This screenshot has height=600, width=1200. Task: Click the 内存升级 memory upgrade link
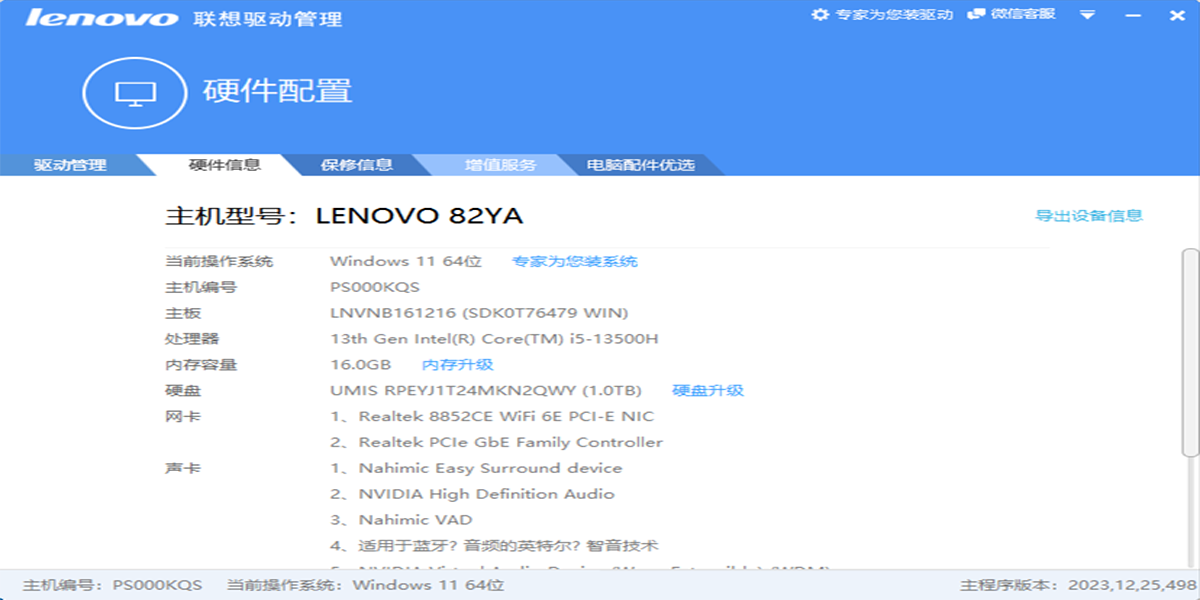tap(458, 365)
